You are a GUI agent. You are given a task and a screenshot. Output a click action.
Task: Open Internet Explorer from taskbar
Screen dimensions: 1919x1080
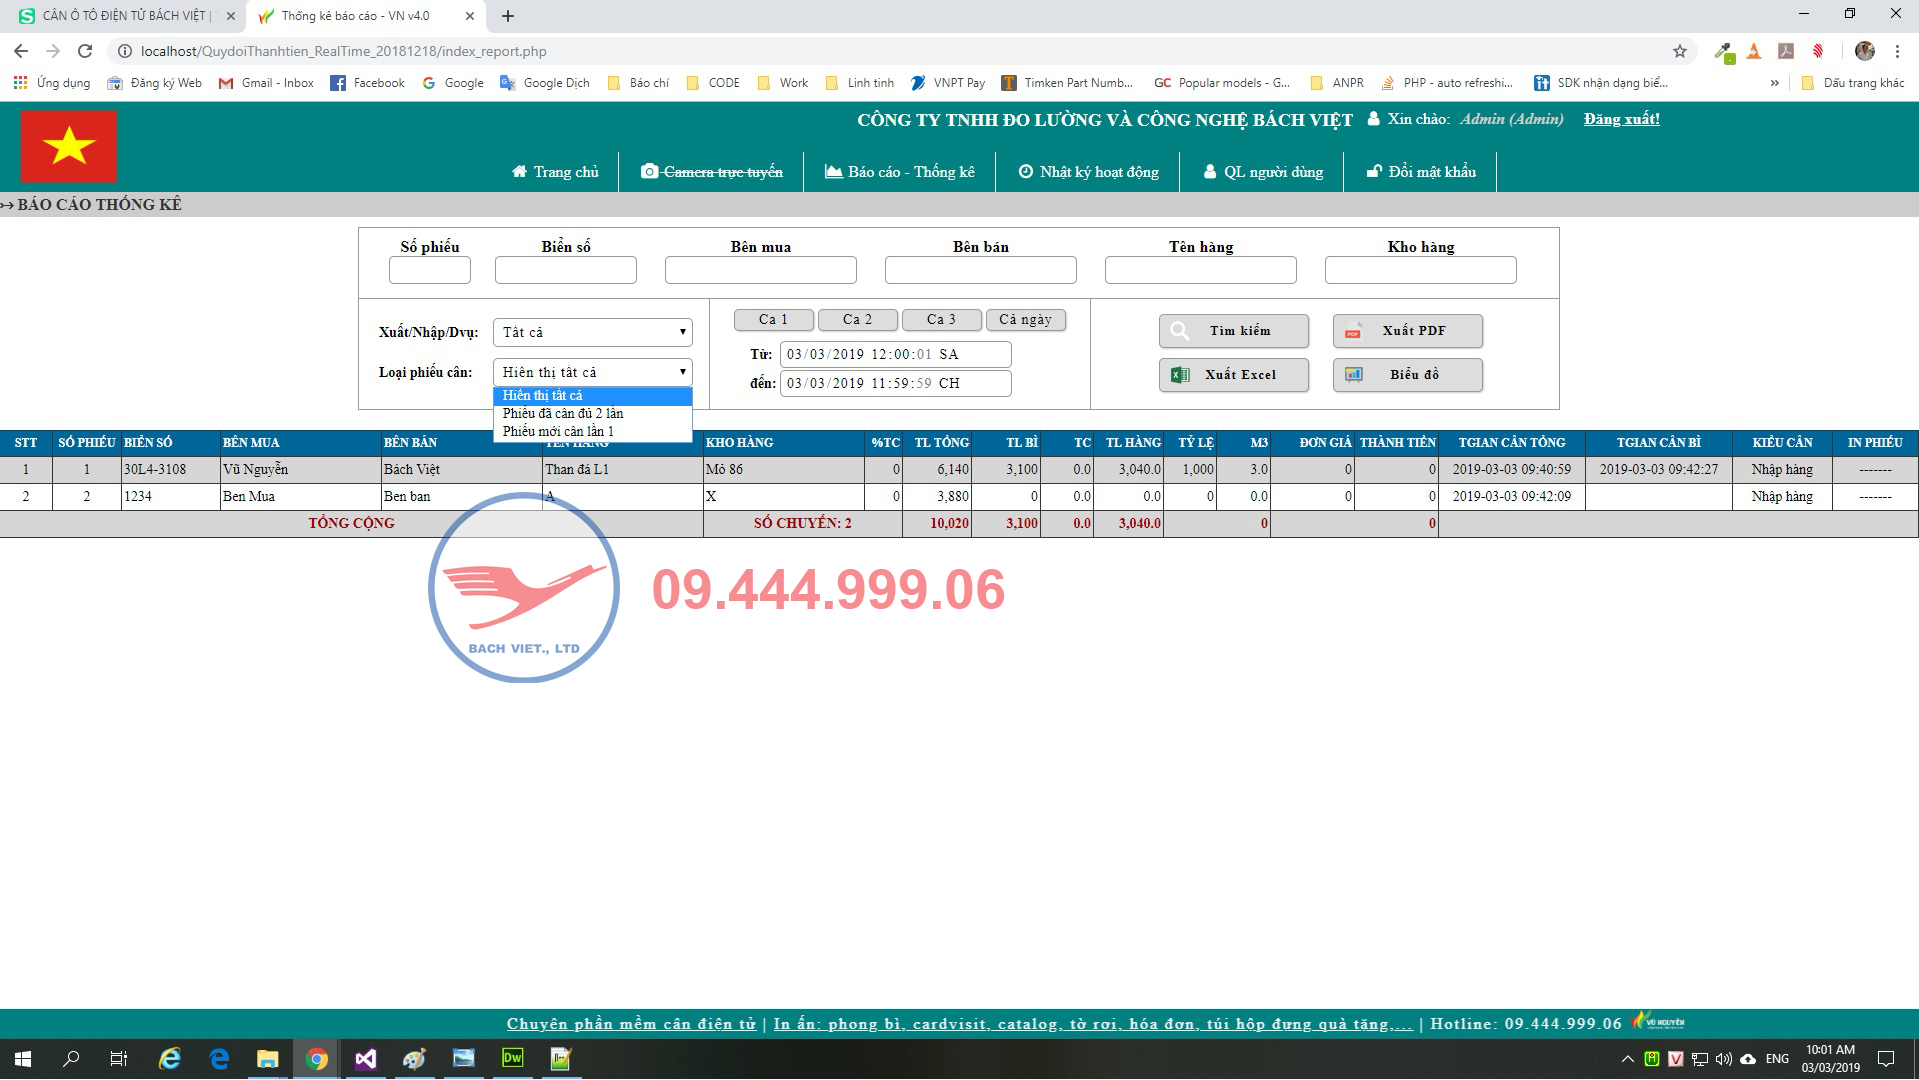[170, 1058]
